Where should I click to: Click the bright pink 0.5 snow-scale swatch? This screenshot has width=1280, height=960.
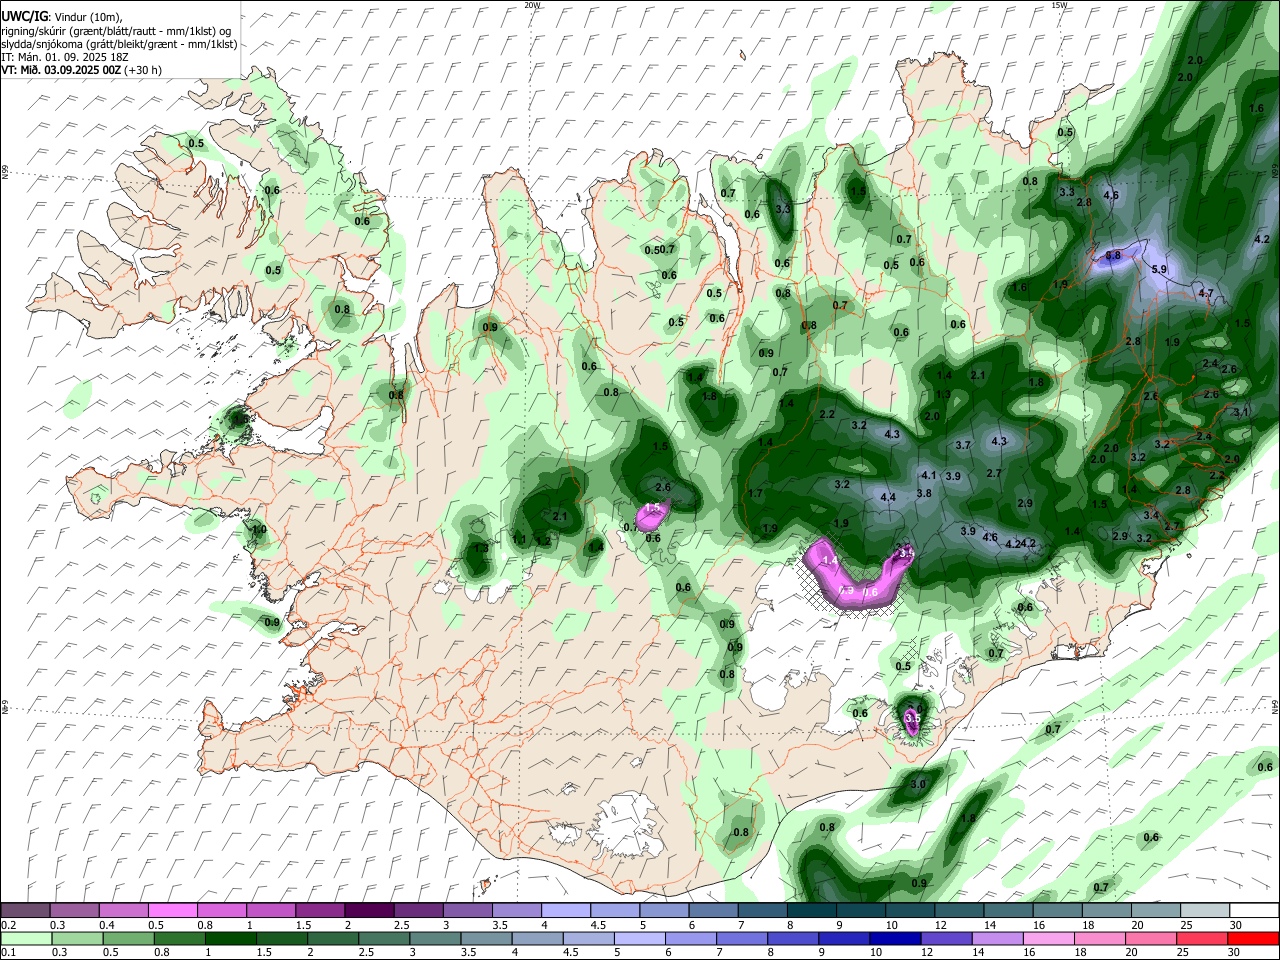[x=172, y=910]
